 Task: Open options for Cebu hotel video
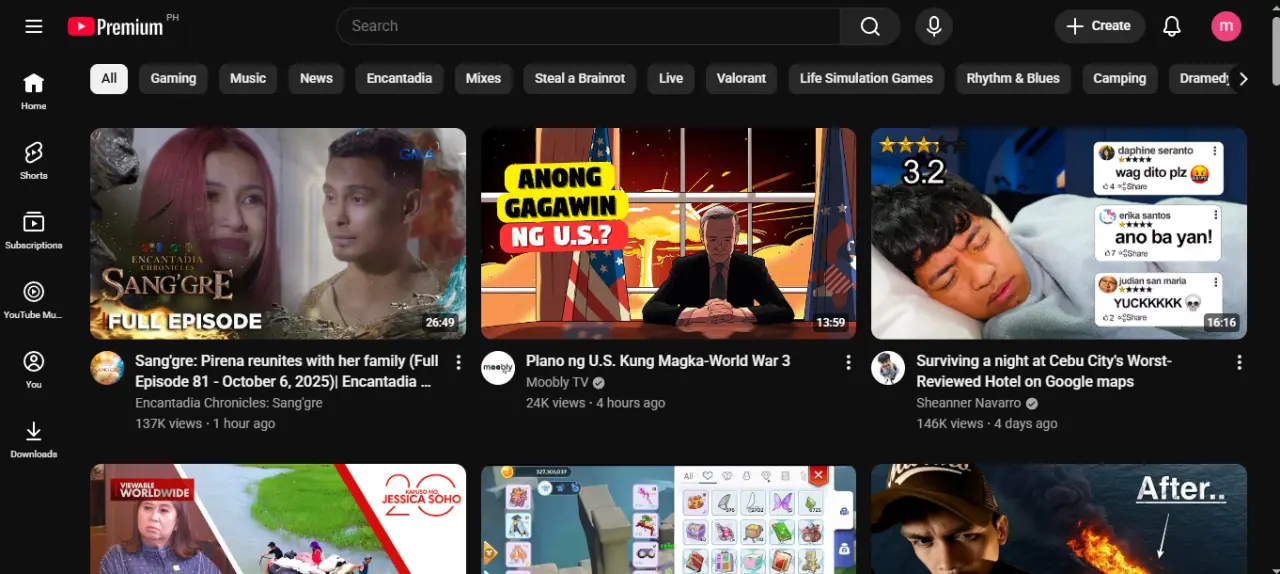(1239, 362)
